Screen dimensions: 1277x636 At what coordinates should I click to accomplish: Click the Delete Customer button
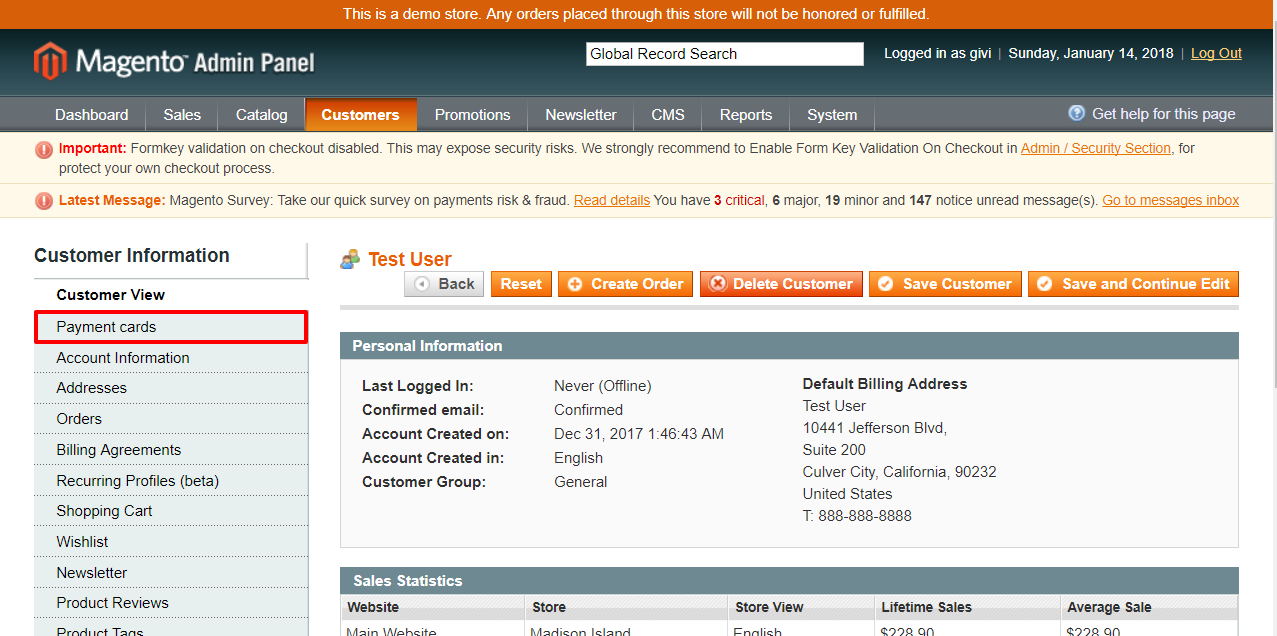781,284
